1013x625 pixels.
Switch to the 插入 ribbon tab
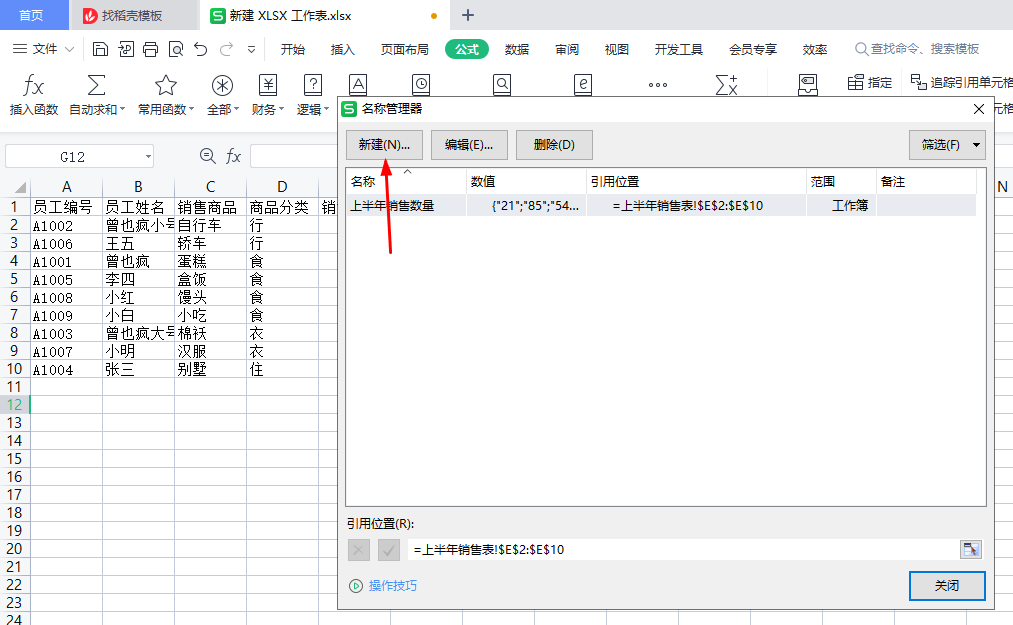(x=342, y=49)
